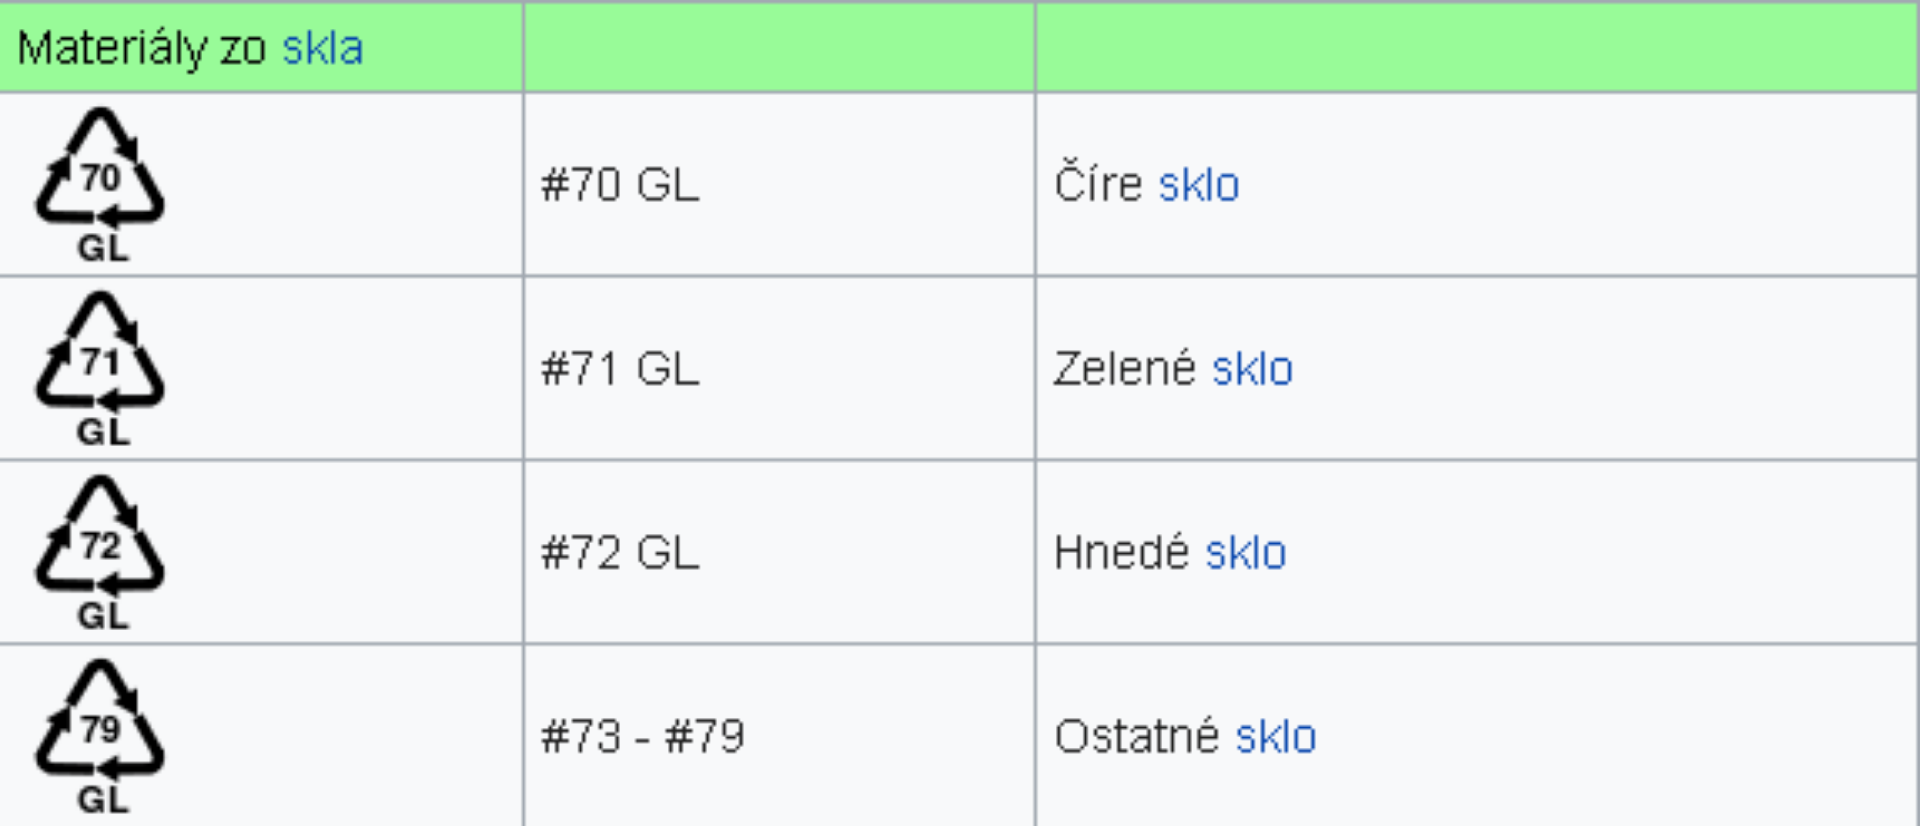Screen dimensions: 1920x826
Task: Open the 79 GL recycling symbol image
Action: (x=100, y=737)
